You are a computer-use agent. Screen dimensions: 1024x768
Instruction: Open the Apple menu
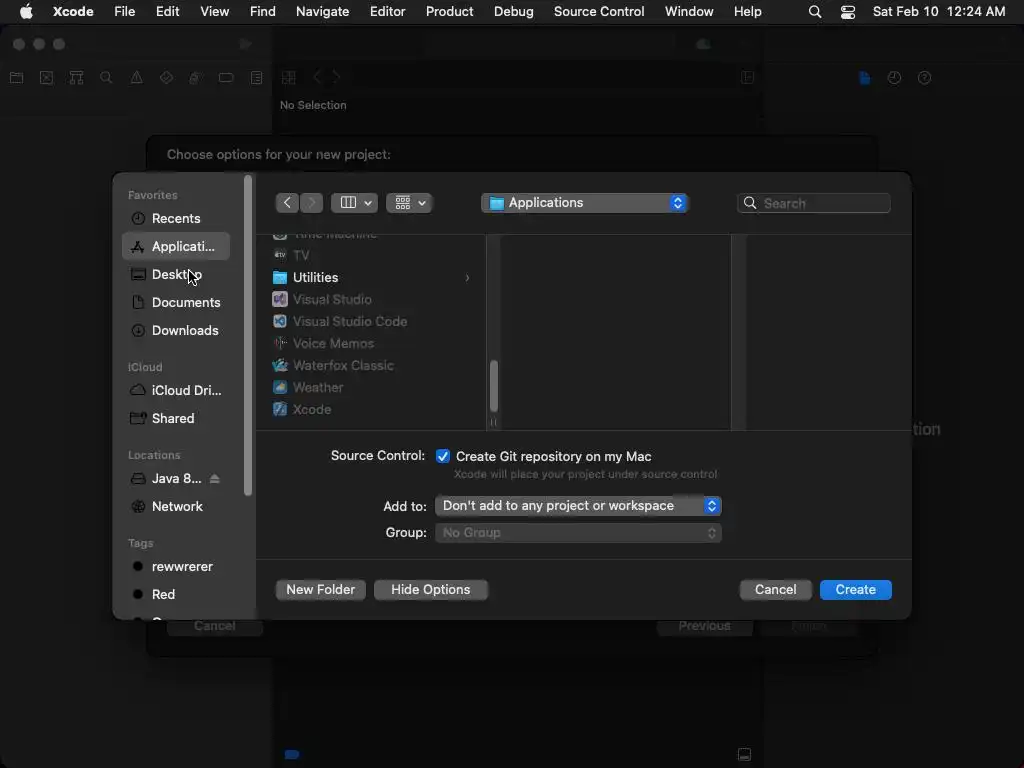point(26,12)
